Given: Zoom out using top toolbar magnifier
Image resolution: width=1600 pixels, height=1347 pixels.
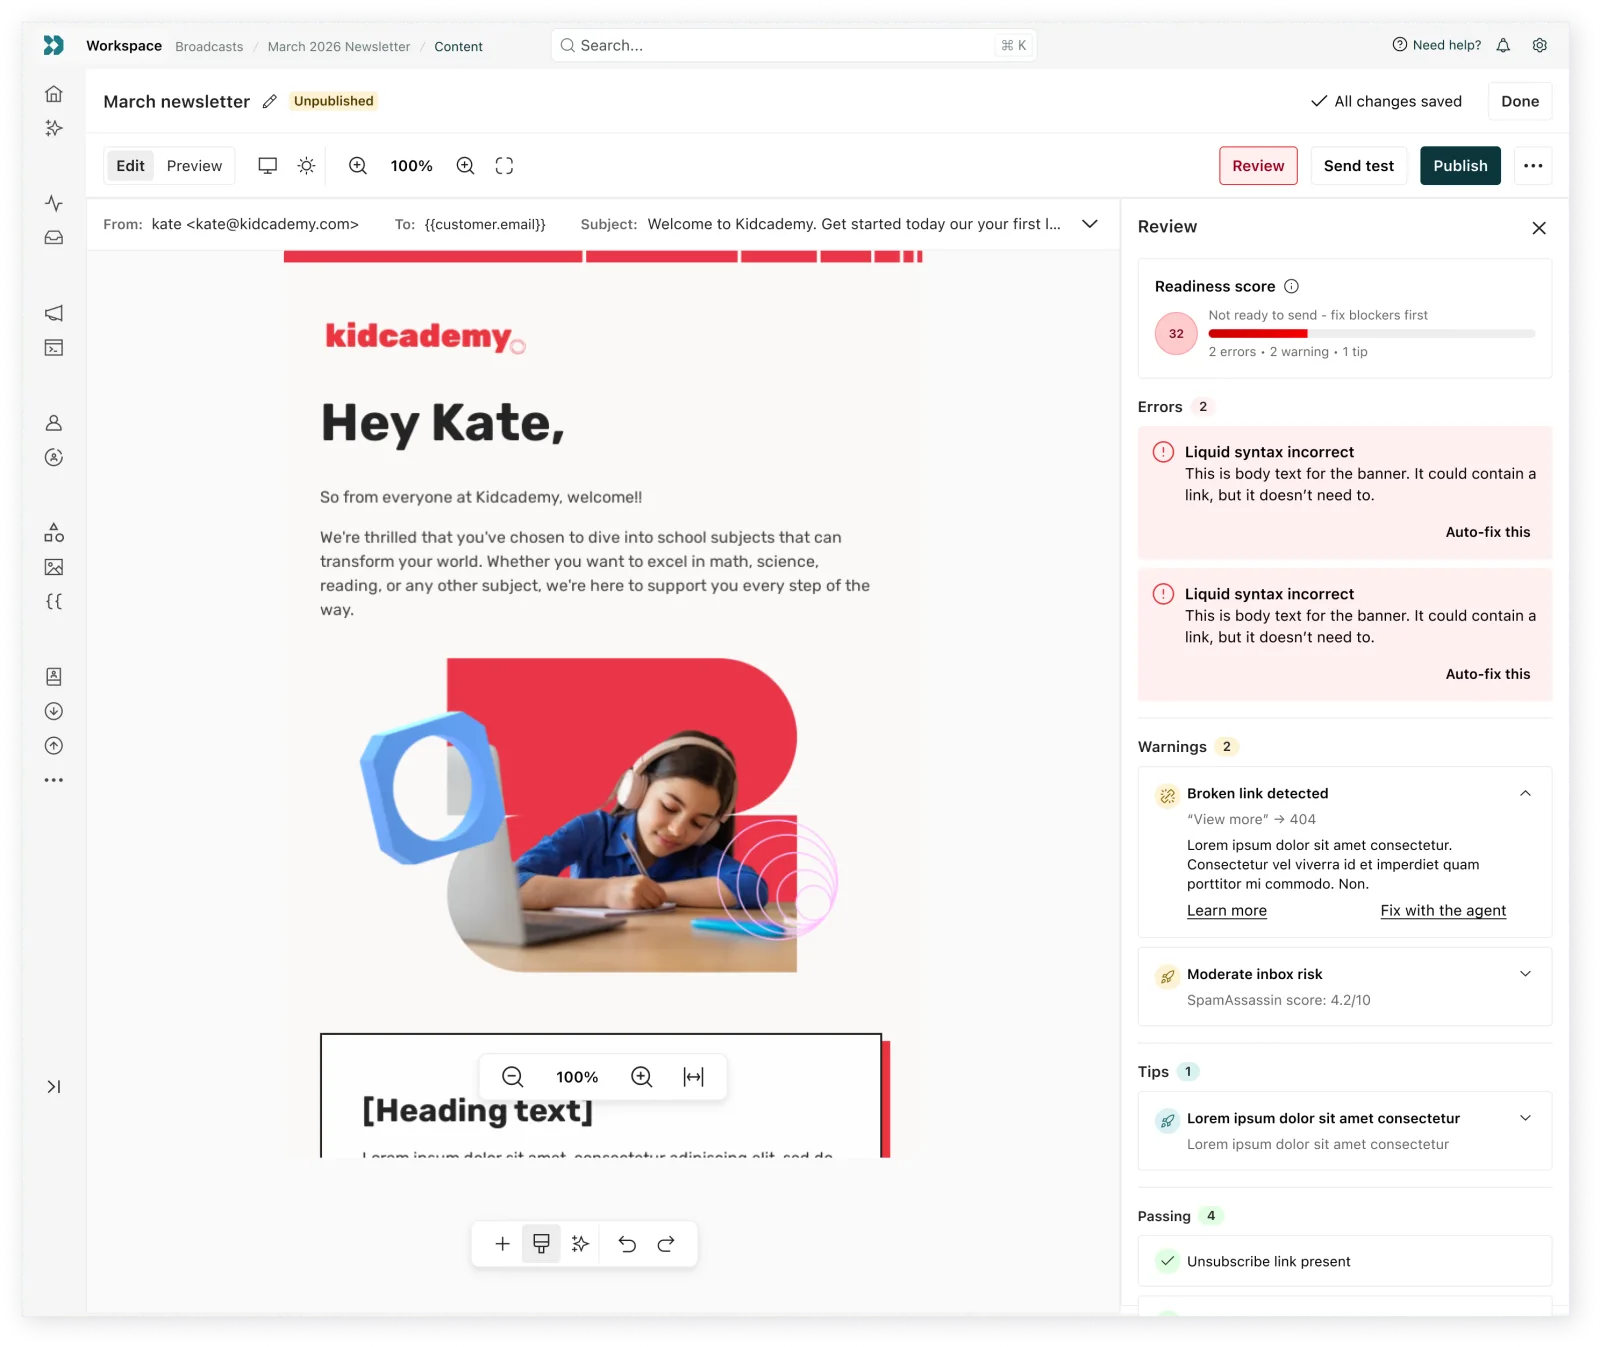Looking at the screenshot, I should point(358,166).
